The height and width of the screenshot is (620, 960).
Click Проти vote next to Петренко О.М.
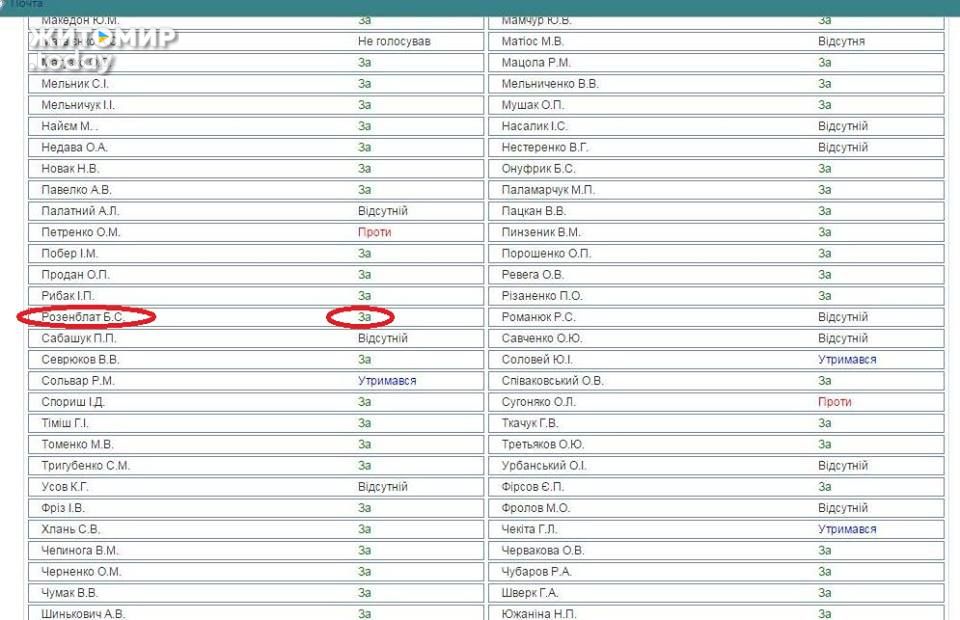pyautogui.click(x=374, y=232)
